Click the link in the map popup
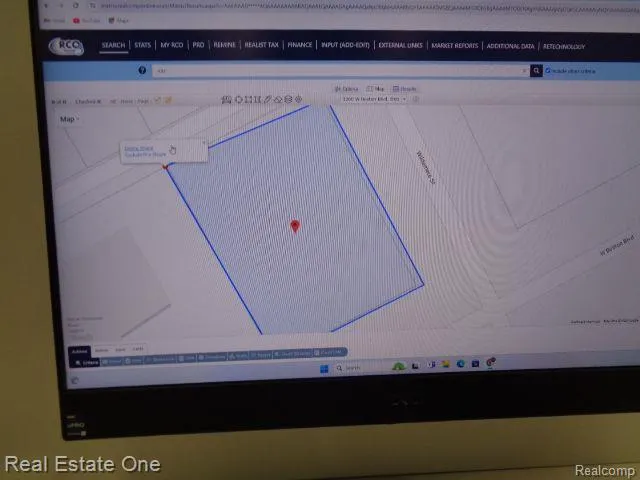Screen dimensions: 640x480 [x=140, y=149]
